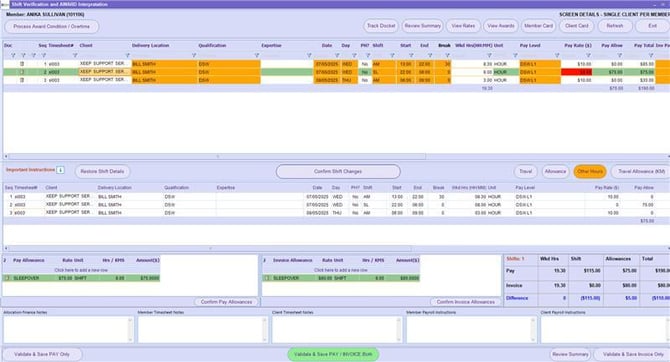The image size is (670, 362).
Task: Open filter icon for Pay Rate ($) column
Action: (588, 56)
